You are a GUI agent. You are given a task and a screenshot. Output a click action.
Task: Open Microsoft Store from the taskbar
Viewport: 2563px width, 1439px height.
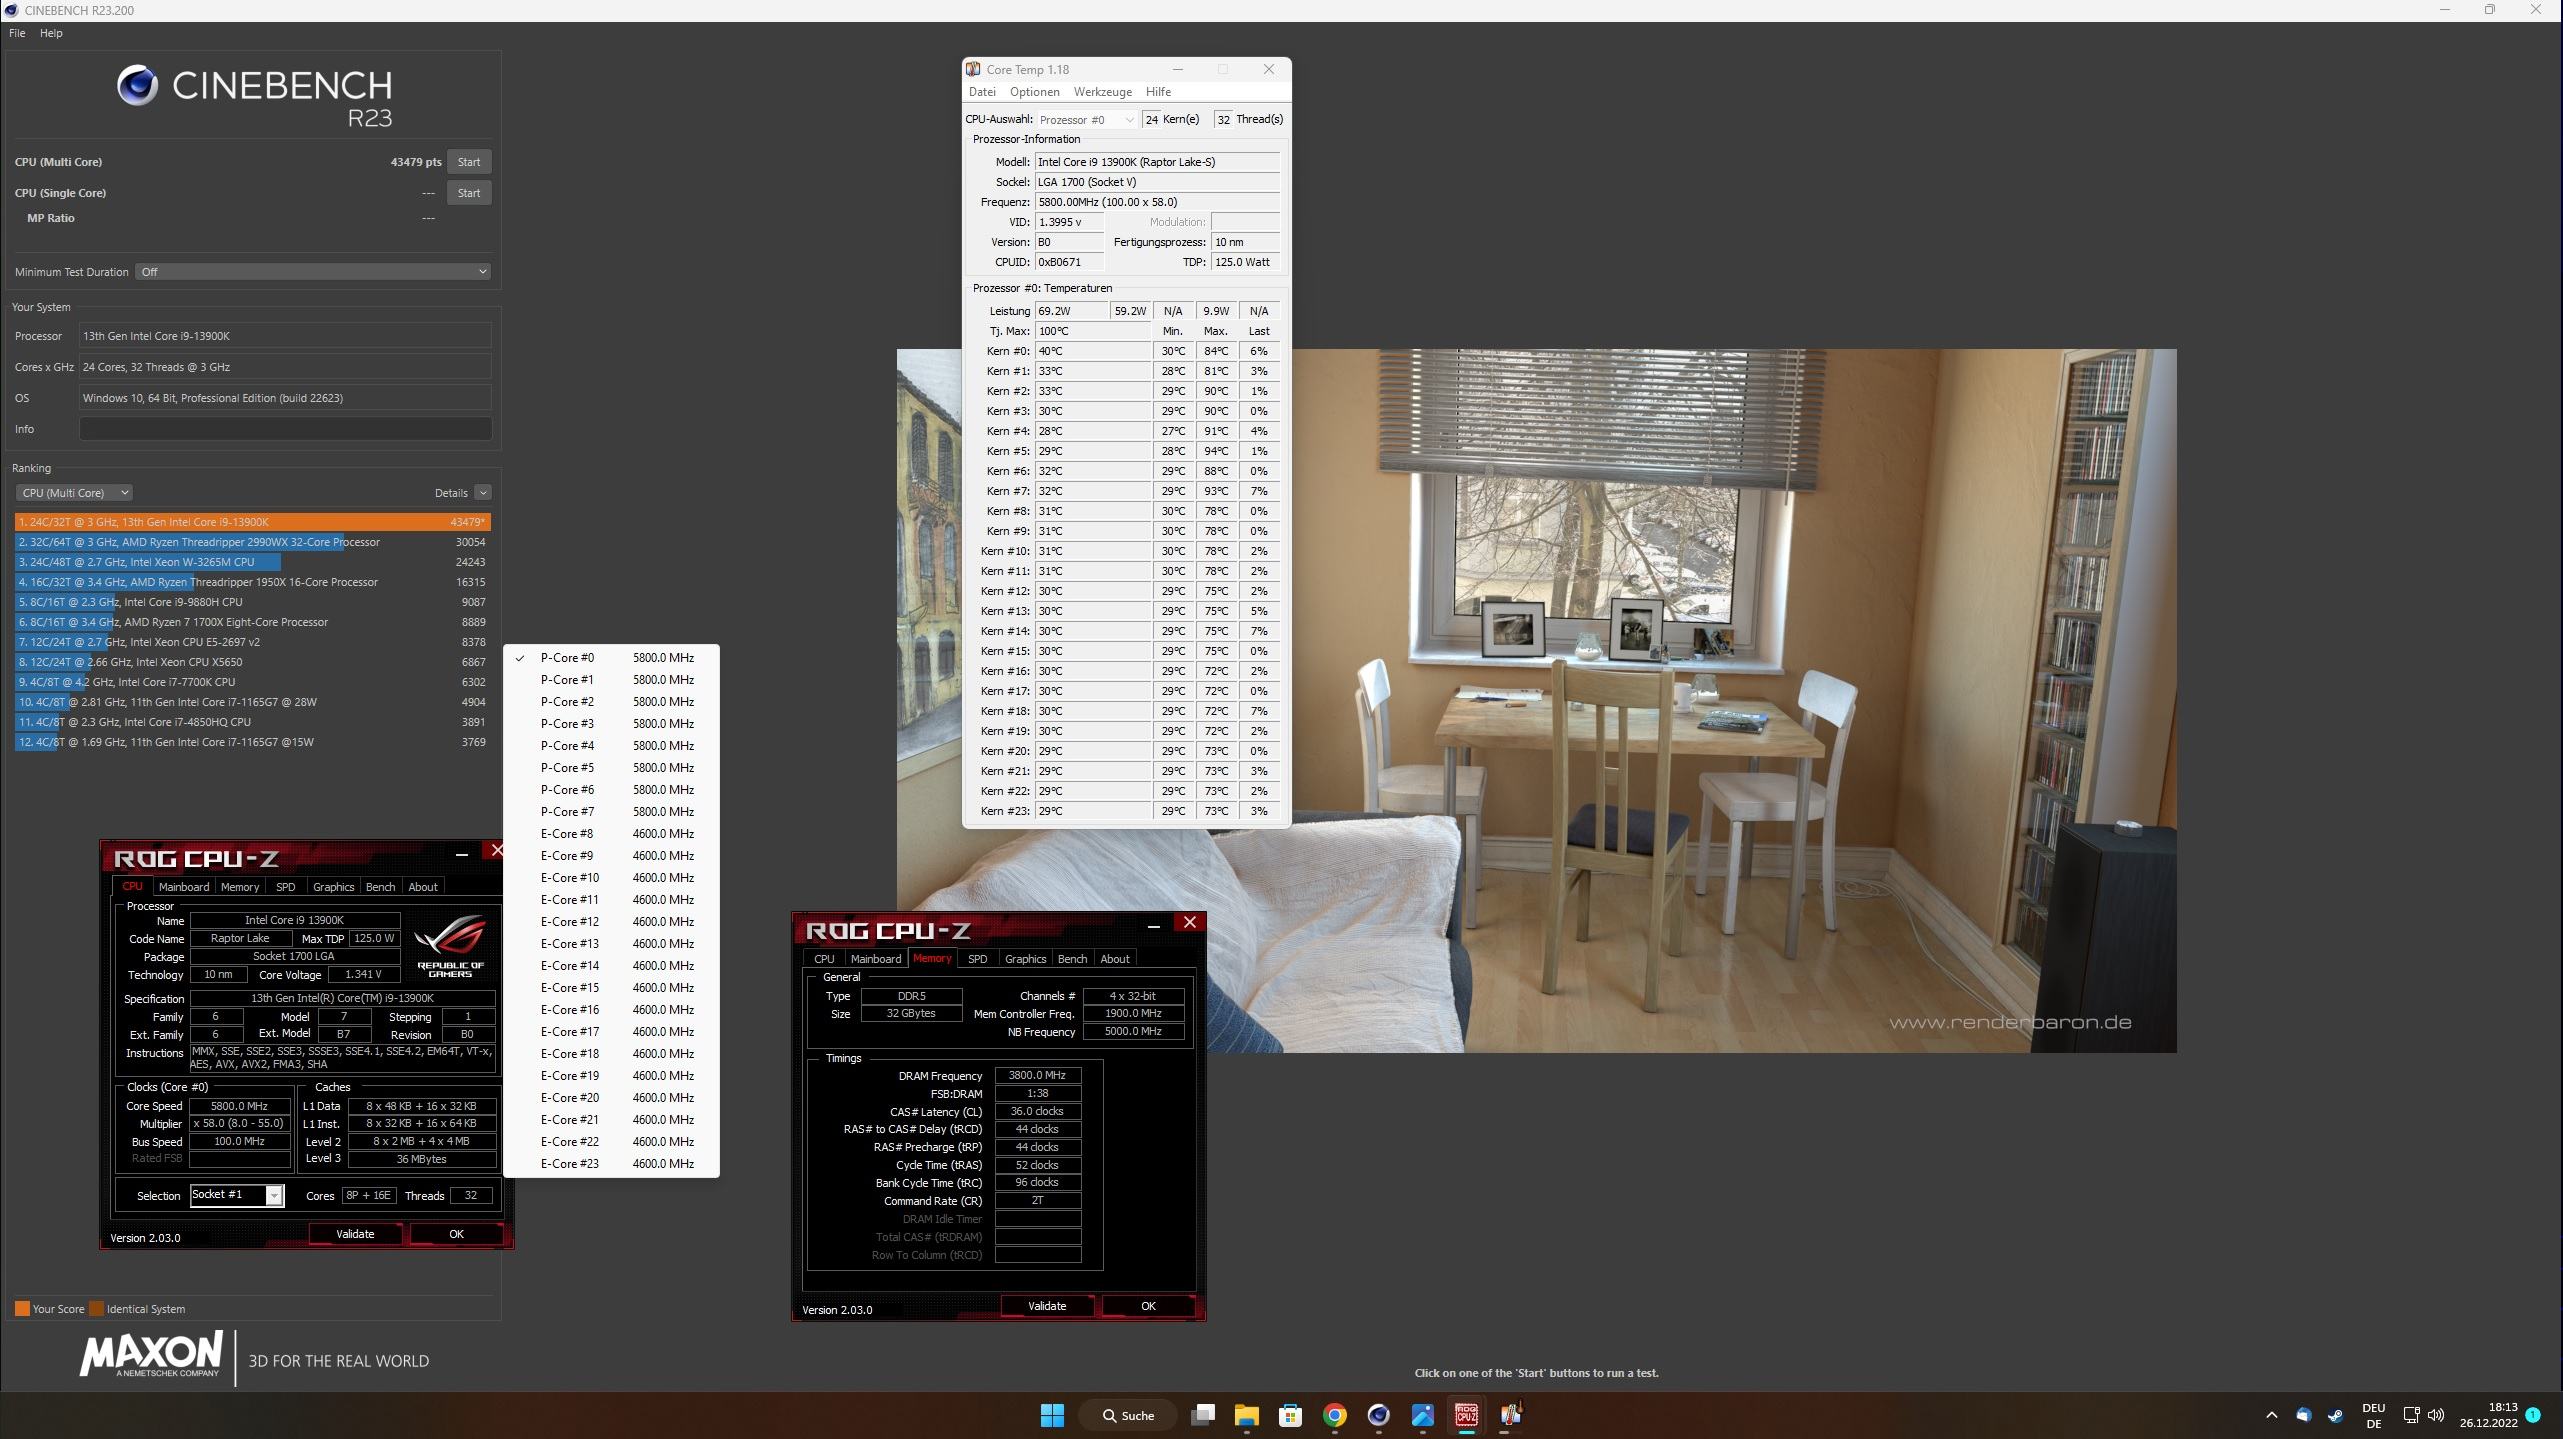[x=1290, y=1415]
